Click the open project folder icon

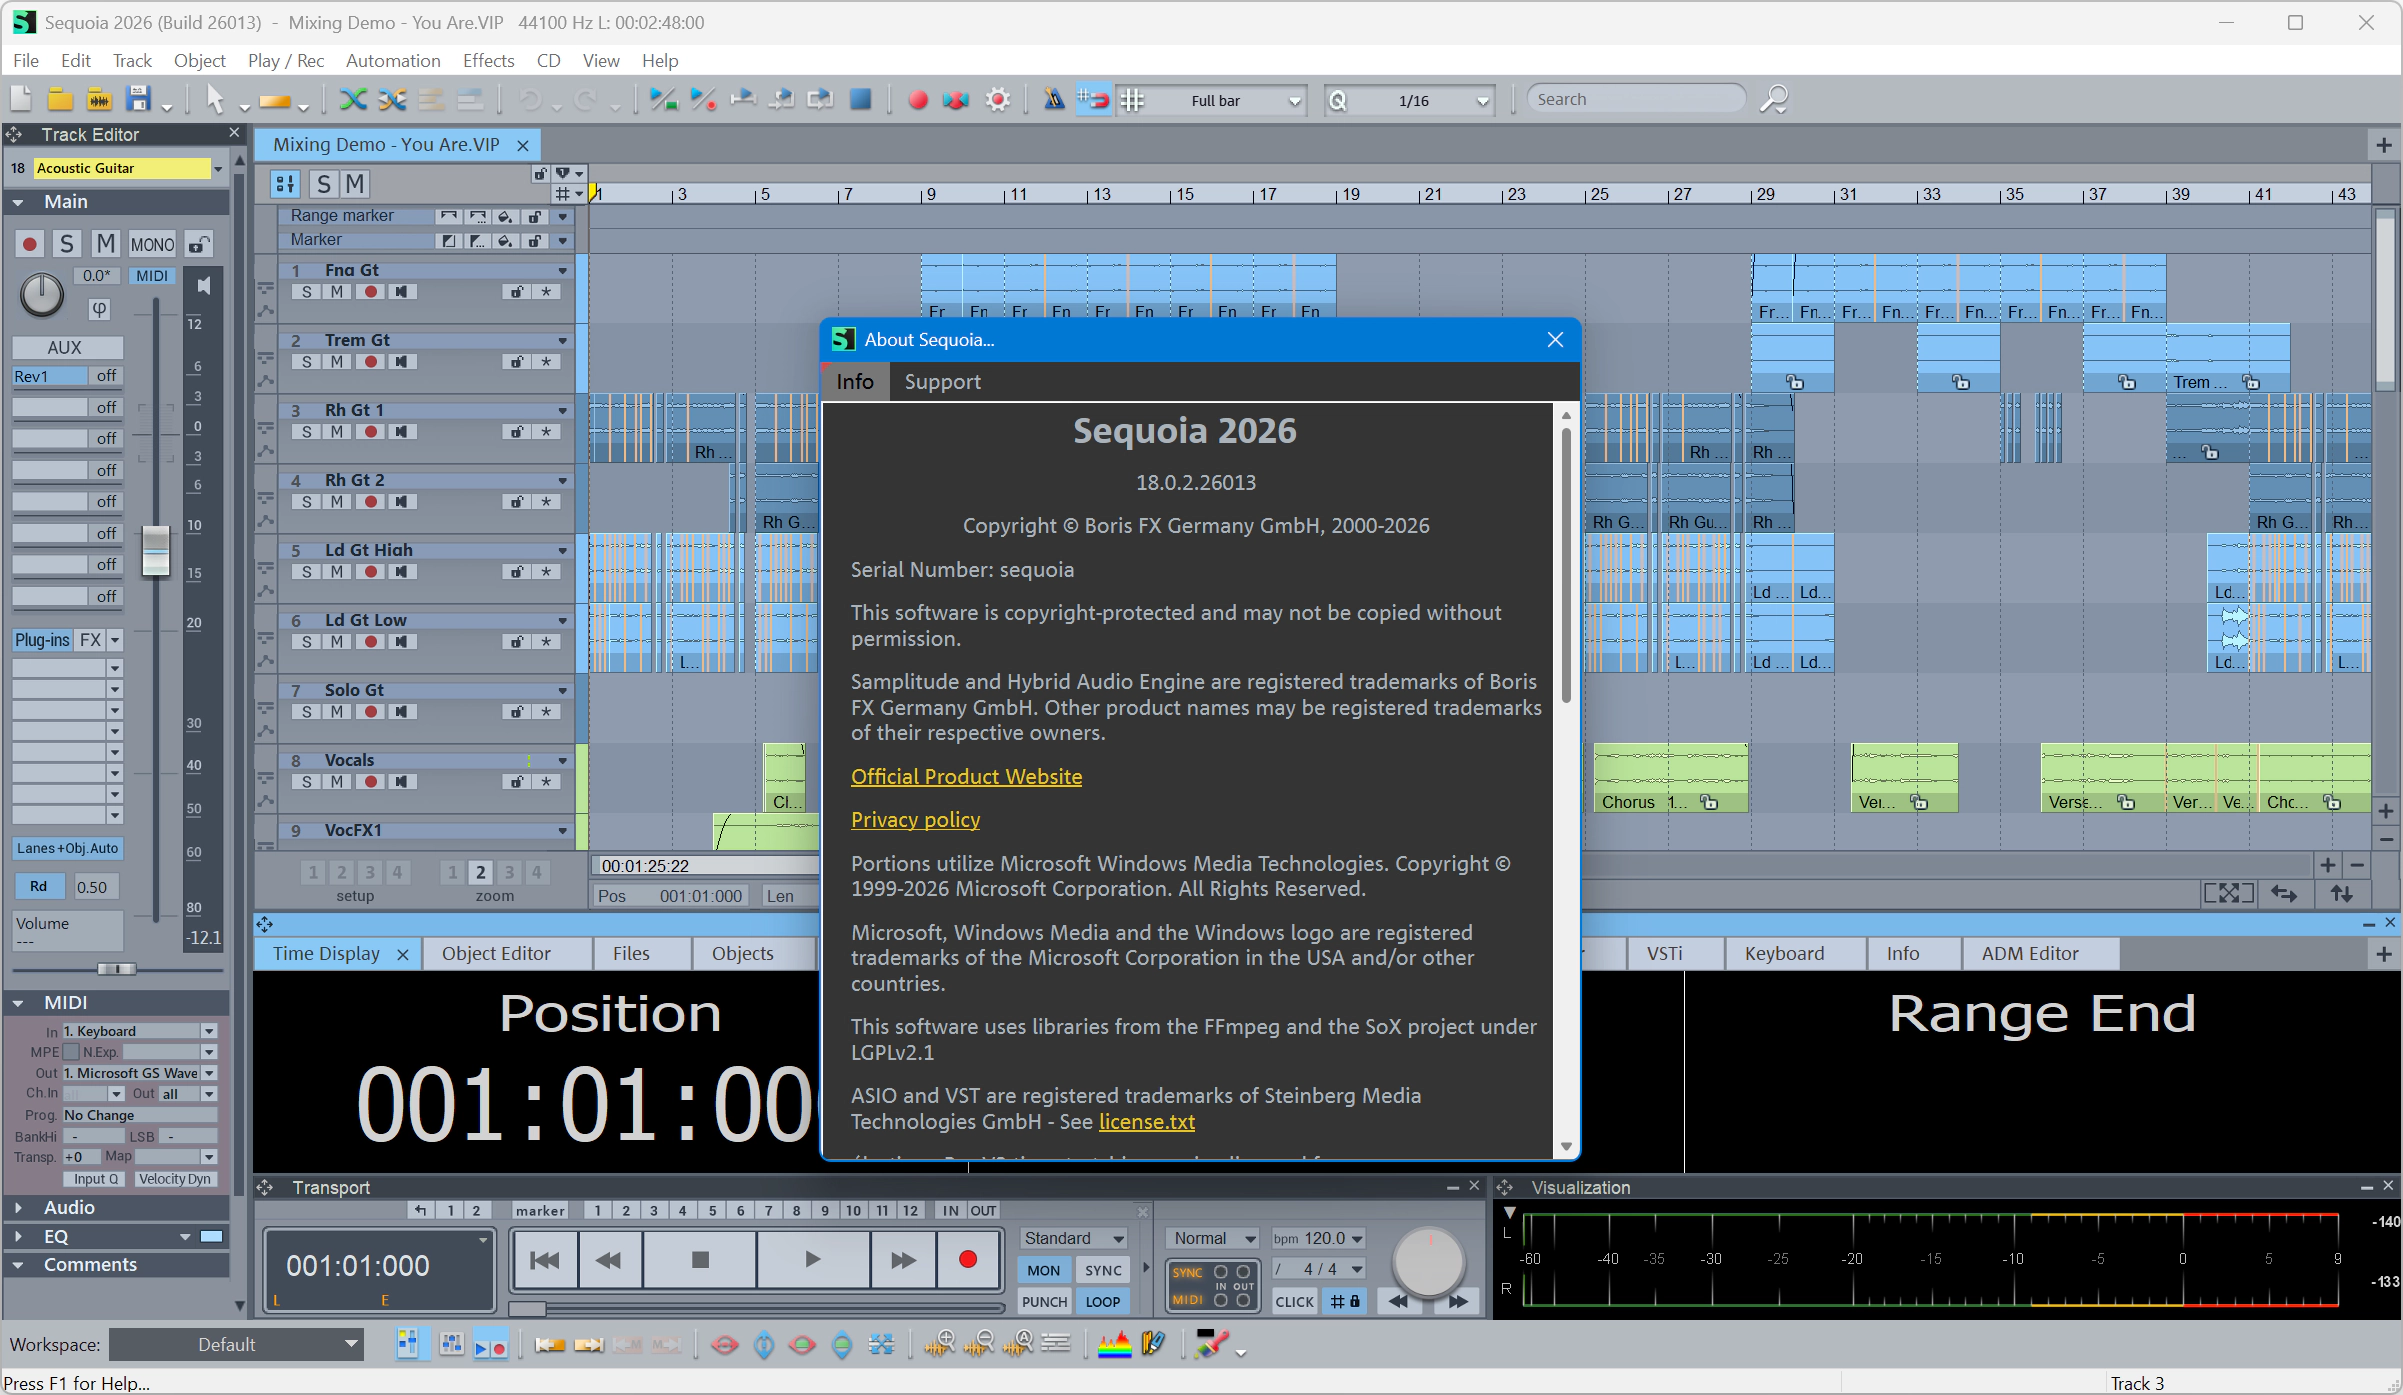pyautogui.click(x=60, y=99)
